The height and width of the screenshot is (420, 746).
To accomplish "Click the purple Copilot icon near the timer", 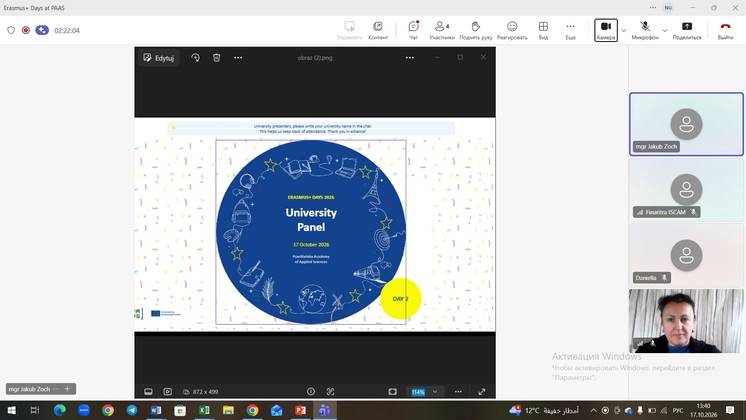I will (42, 30).
